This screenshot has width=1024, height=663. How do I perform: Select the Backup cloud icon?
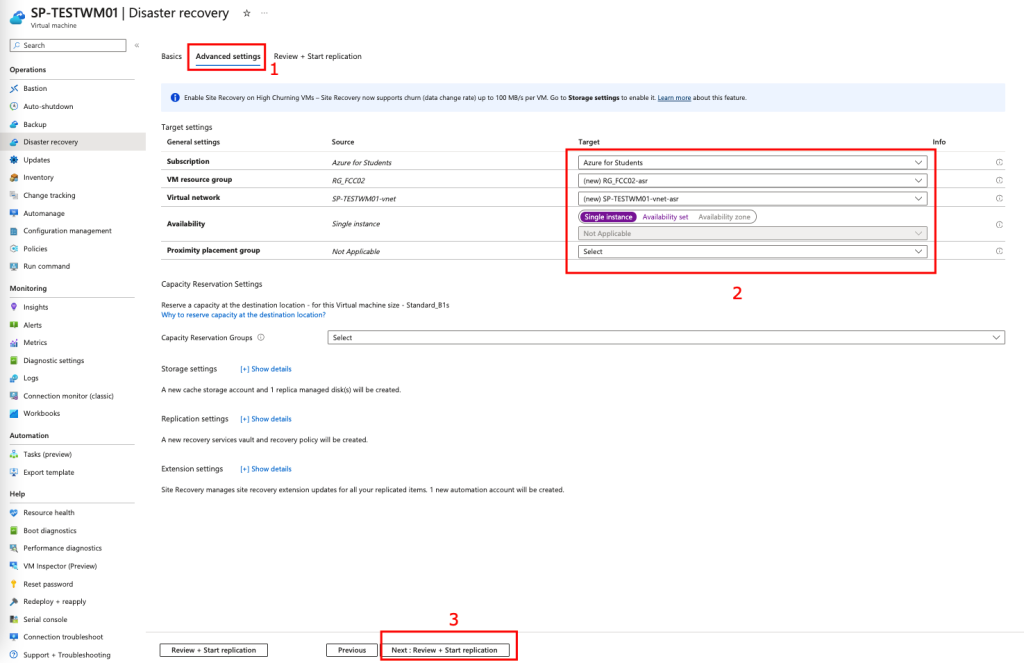click(14, 124)
